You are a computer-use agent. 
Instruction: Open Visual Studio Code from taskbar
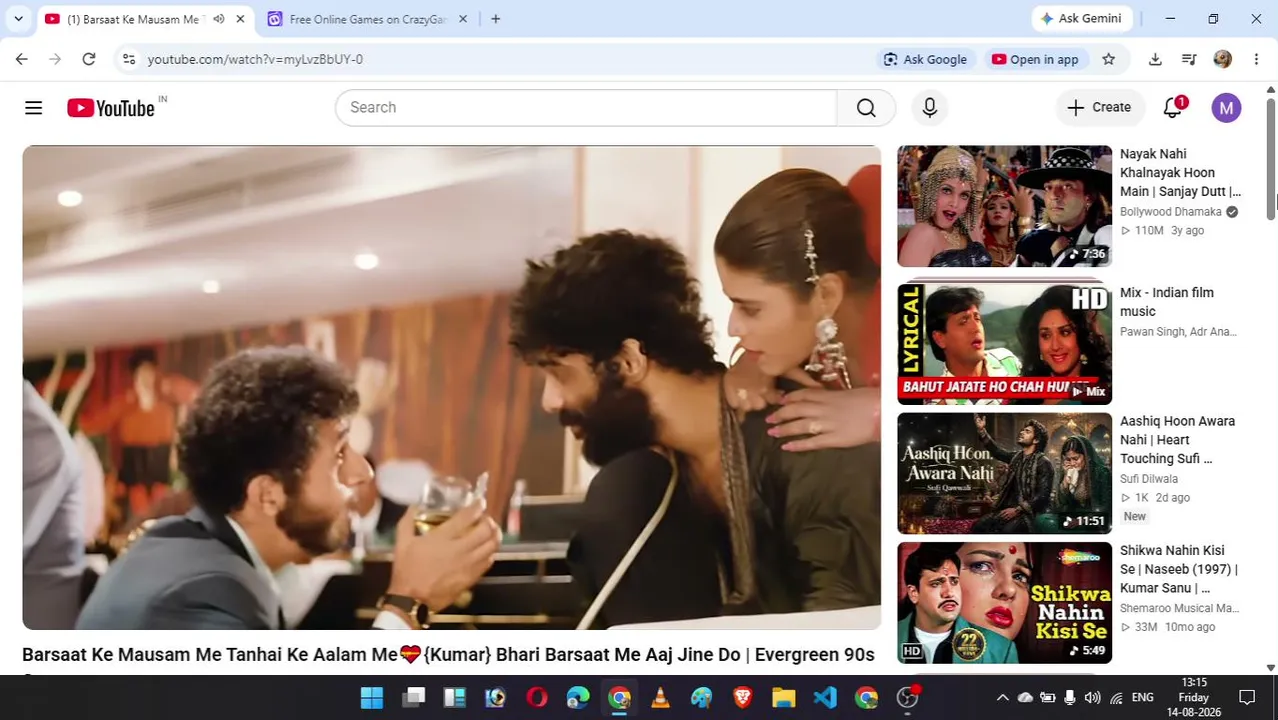tap(825, 697)
